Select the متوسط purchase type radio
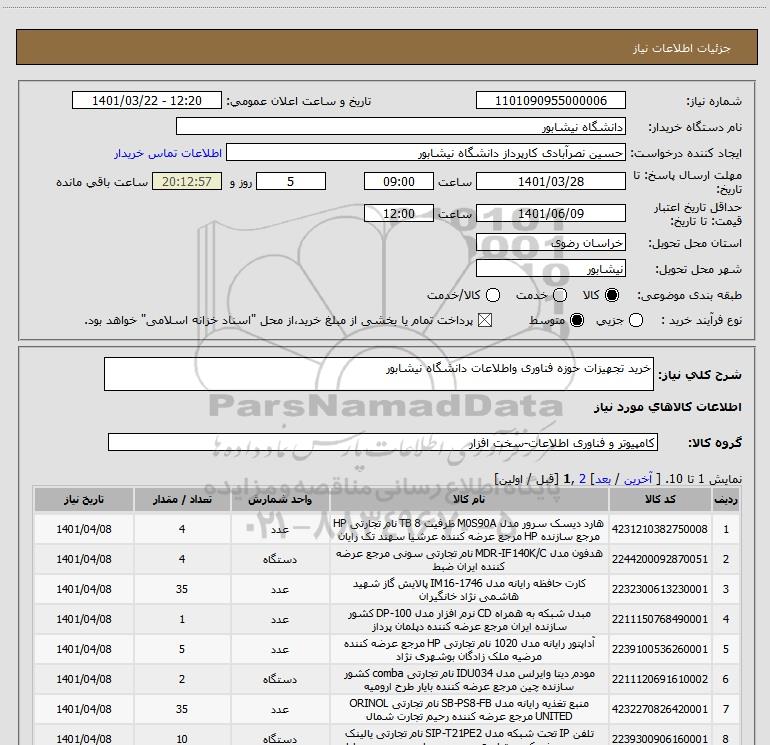 coord(577,320)
